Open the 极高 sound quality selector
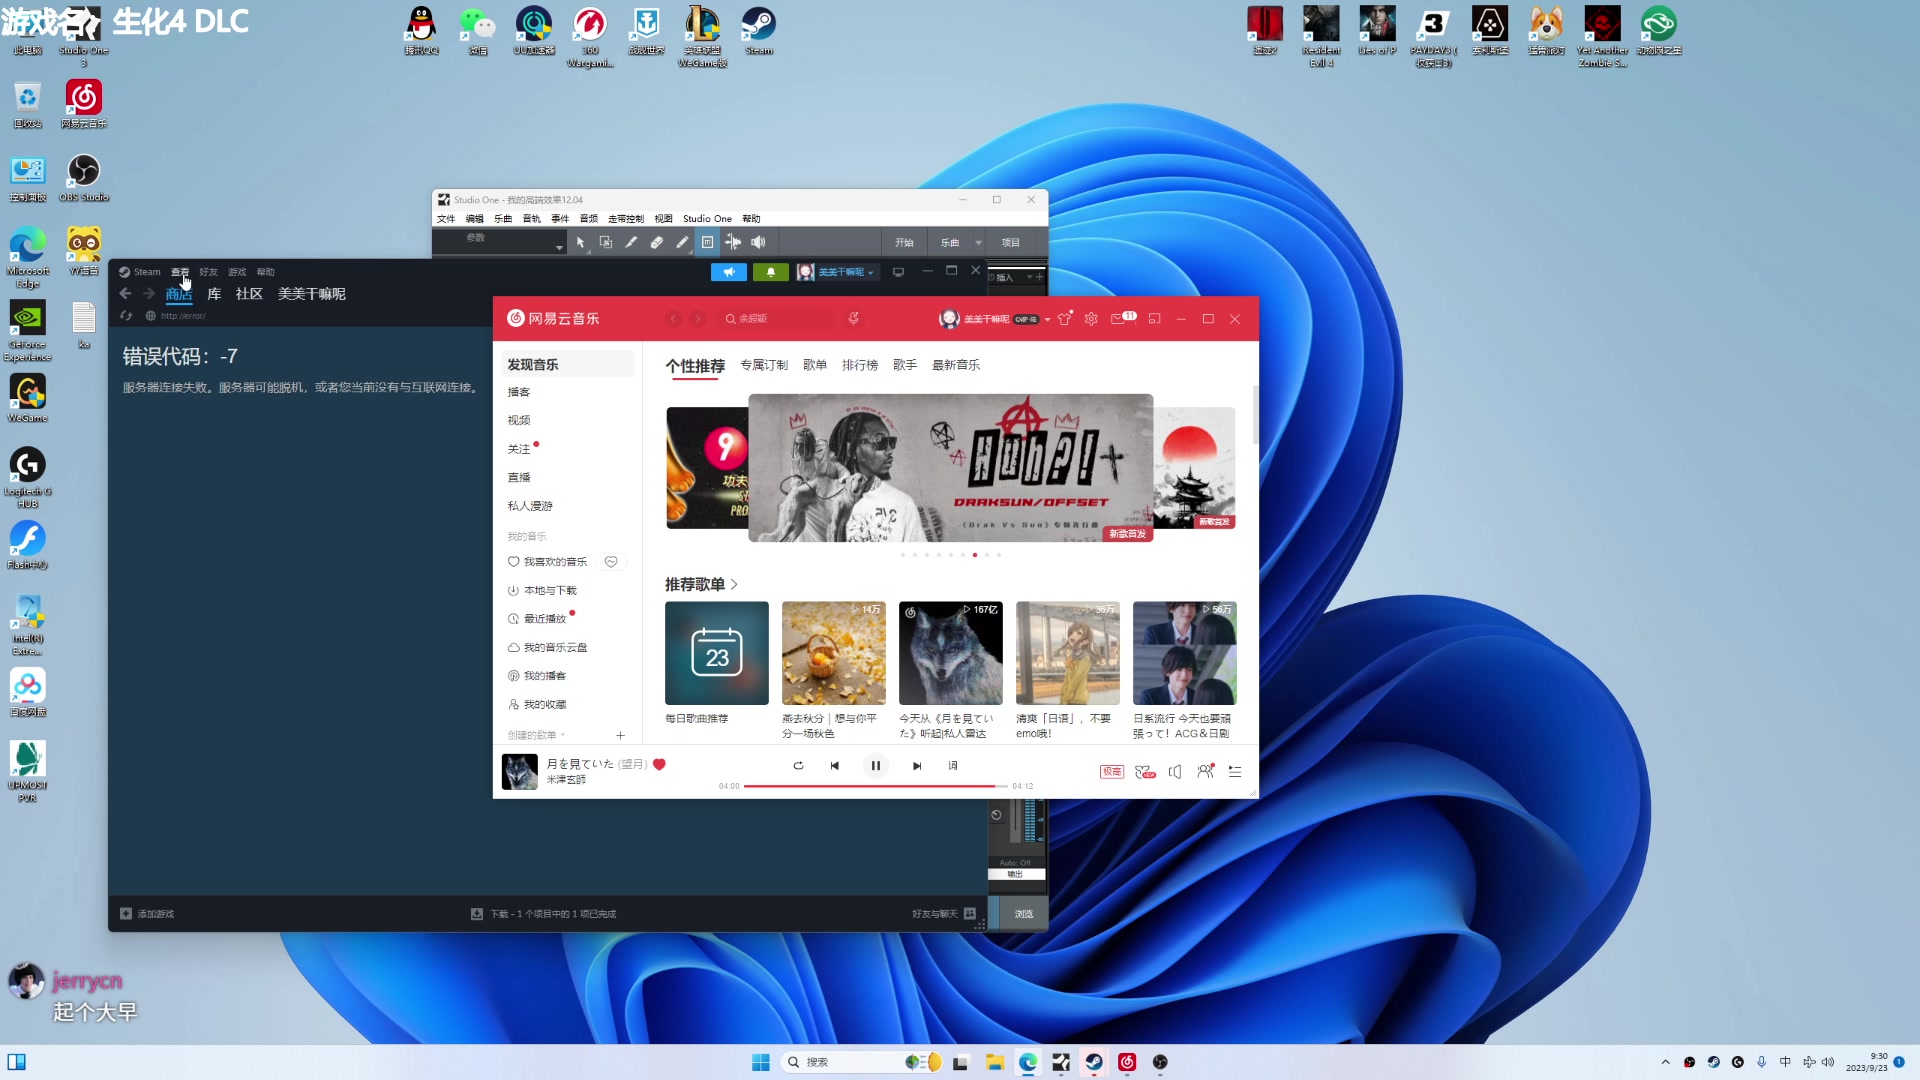This screenshot has width=1920, height=1080. (1112, 772)
